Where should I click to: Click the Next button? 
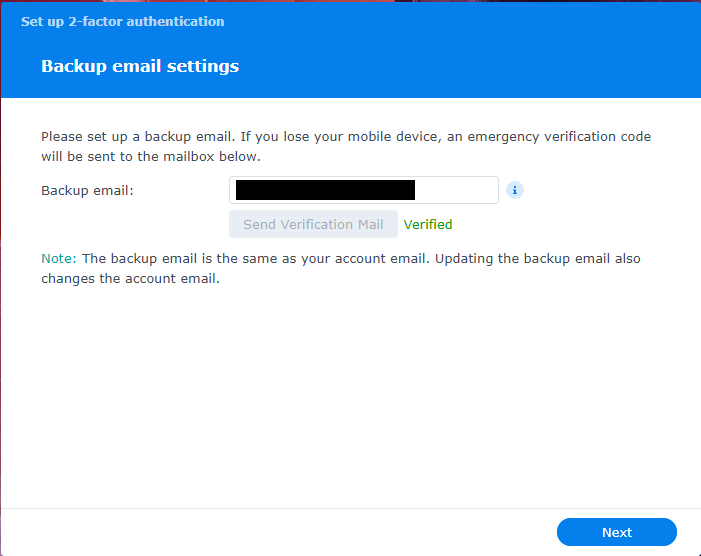pyautogui.click(x=616, y=532)
